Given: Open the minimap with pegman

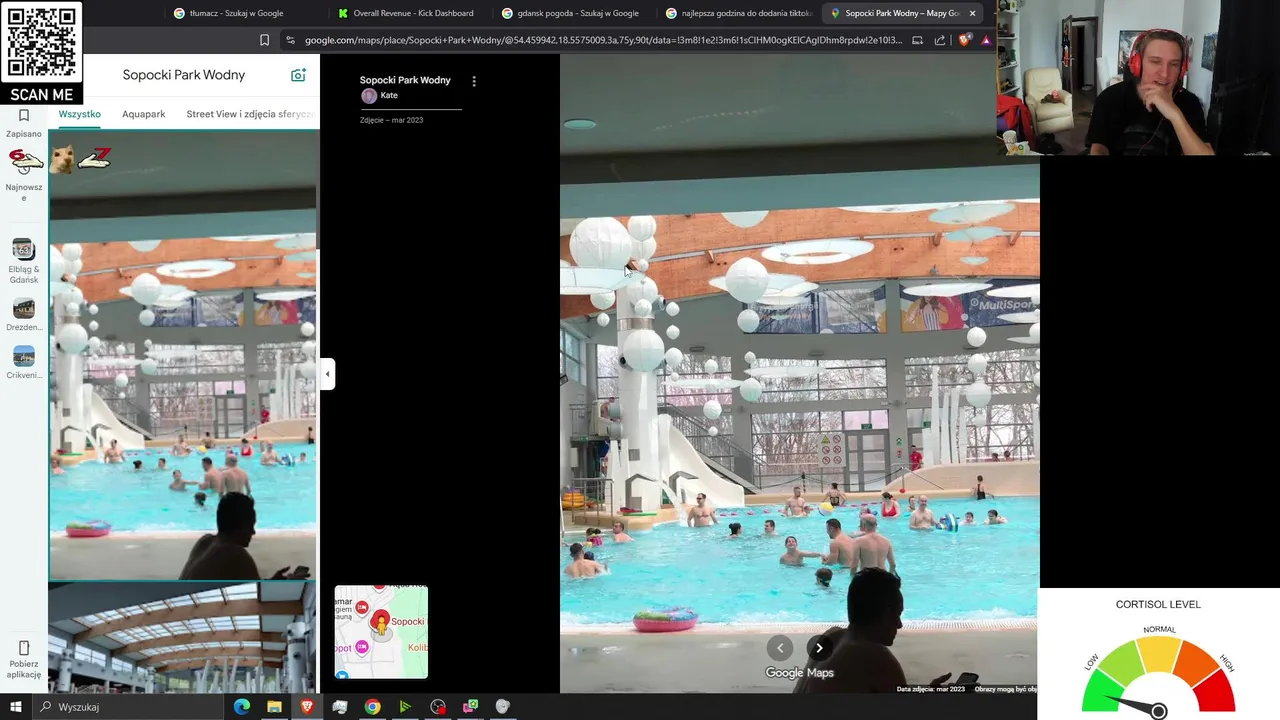Looking at the screenshot, I should (381, 632).
